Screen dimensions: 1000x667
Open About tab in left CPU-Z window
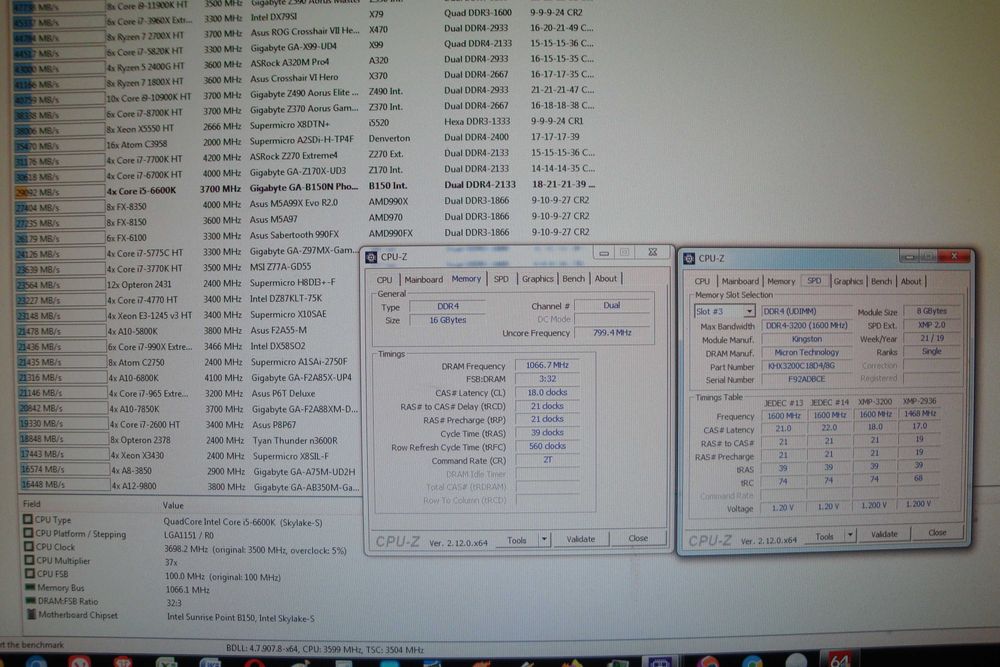coord(605,279)
